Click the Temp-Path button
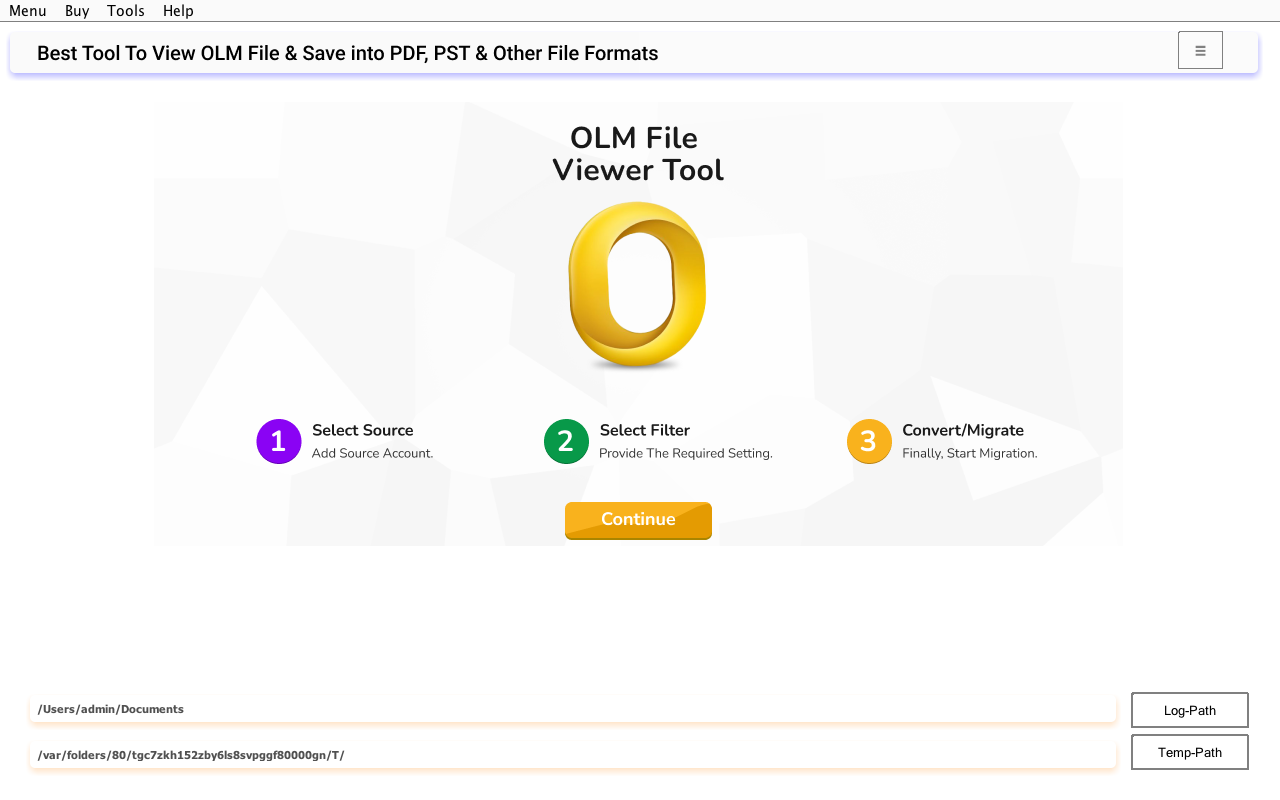Image resolution: width=1280 pixels, height=800 pixels. (x=1190, y=752)
